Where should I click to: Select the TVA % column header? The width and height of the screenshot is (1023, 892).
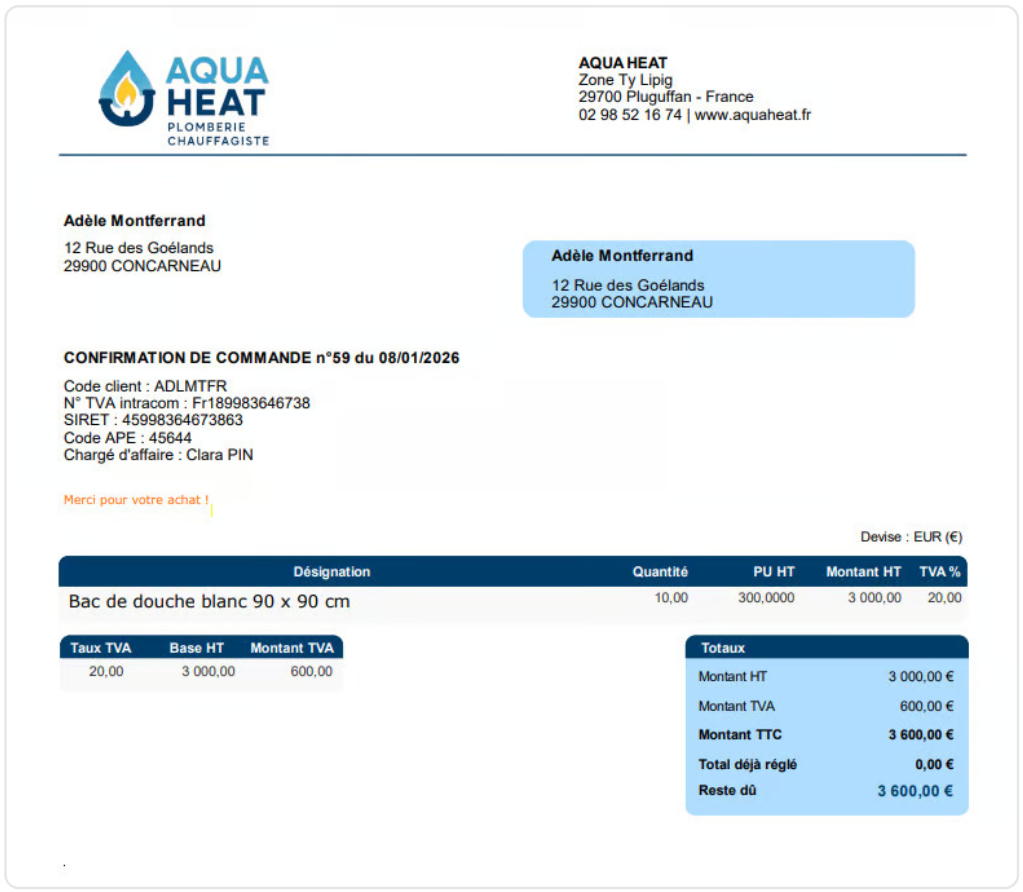(940, 572)
